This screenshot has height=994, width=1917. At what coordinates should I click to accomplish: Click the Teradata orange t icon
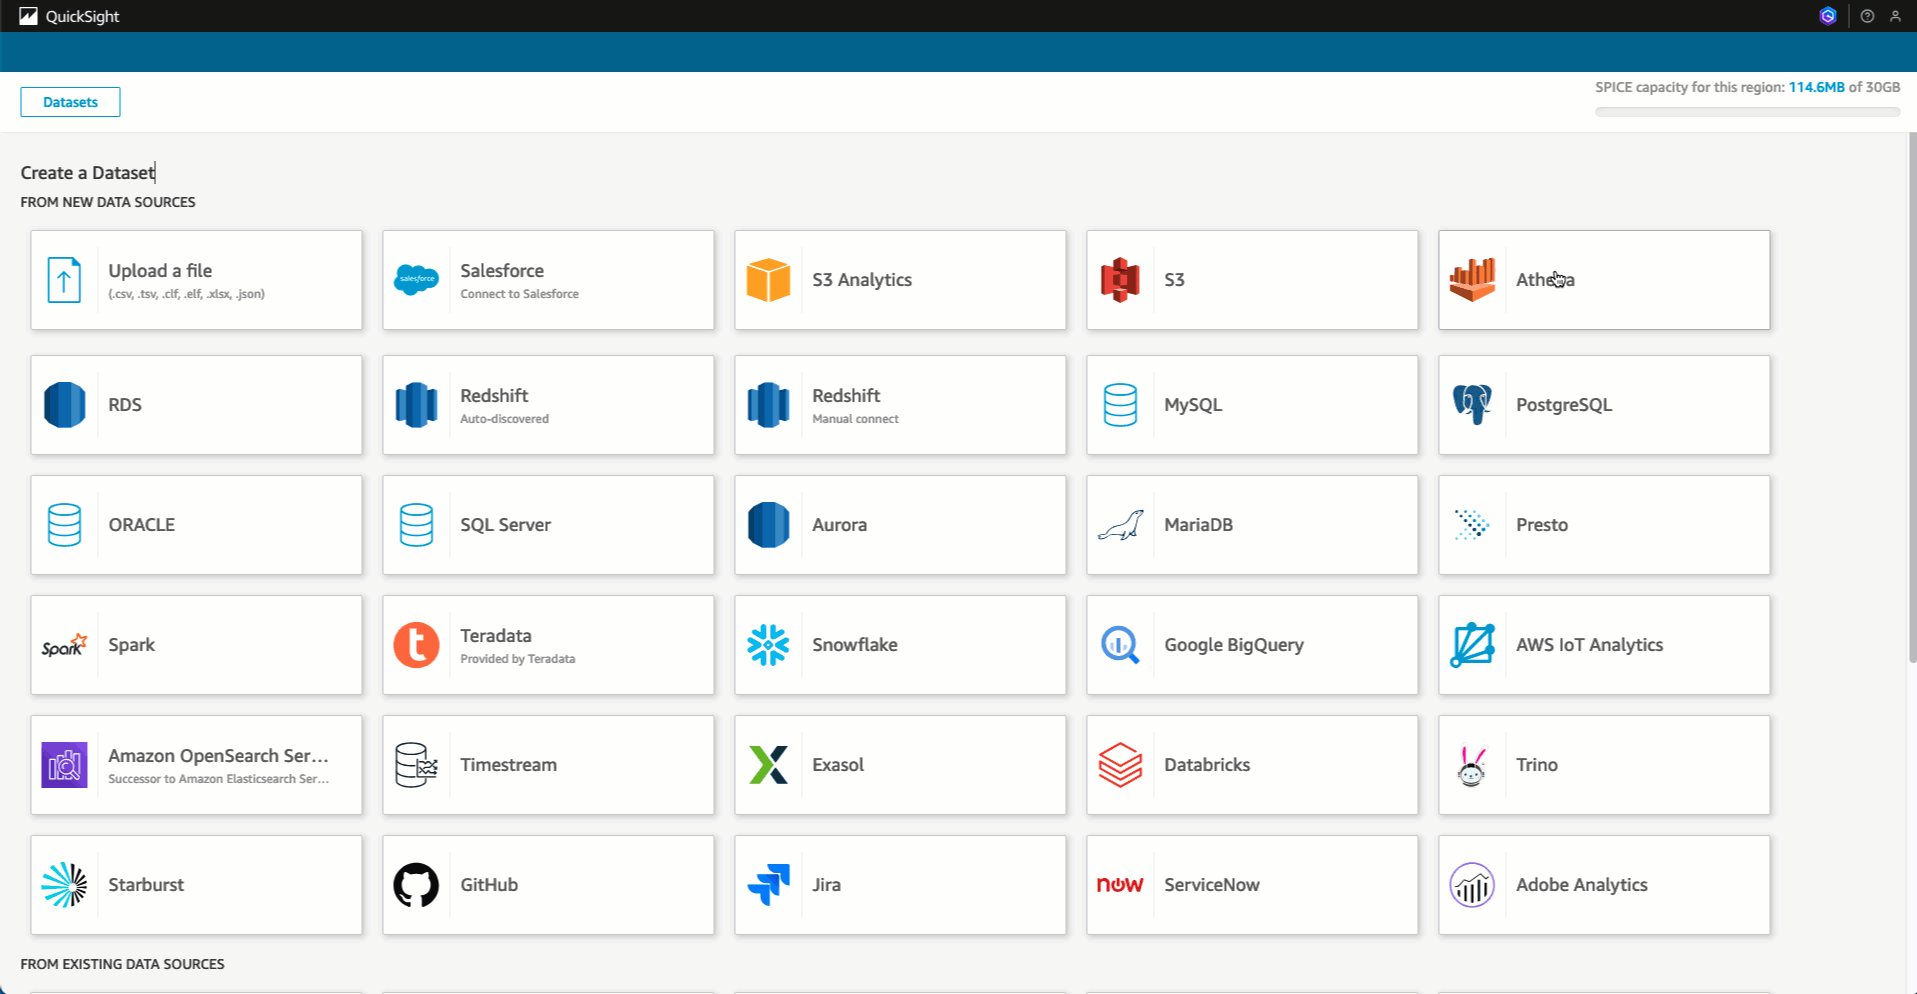point(416,645)
